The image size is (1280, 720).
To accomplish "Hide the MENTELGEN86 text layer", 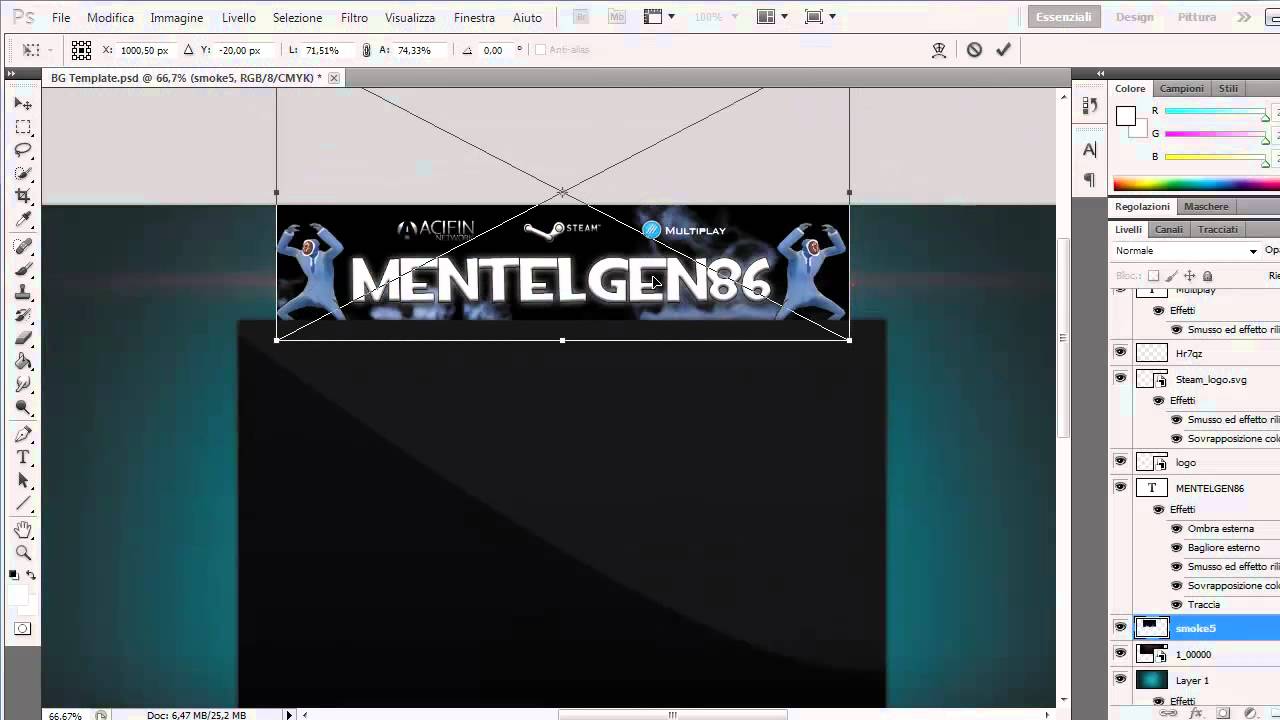I will pyautogui.click(x=1120, y=488).
